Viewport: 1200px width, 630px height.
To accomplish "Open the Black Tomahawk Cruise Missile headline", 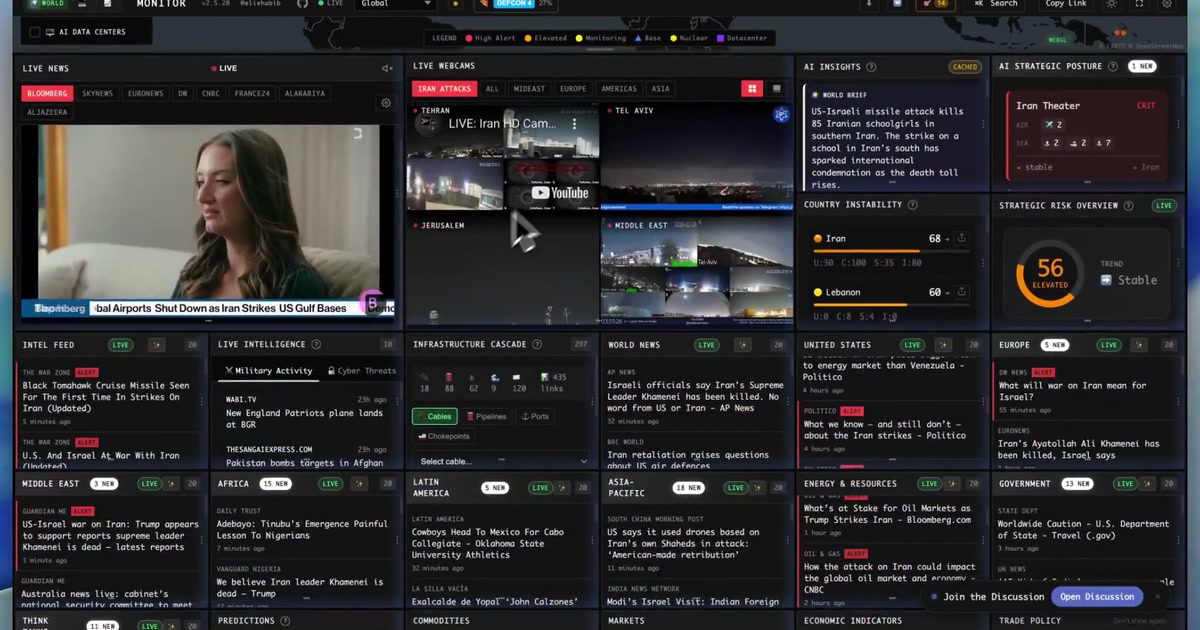I will (x=106, y=397).
